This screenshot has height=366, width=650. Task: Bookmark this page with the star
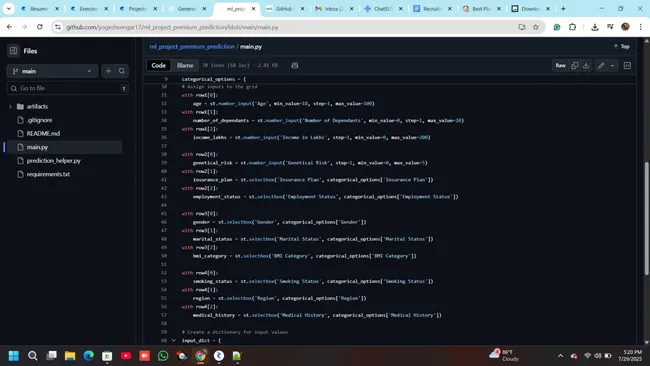536,27
